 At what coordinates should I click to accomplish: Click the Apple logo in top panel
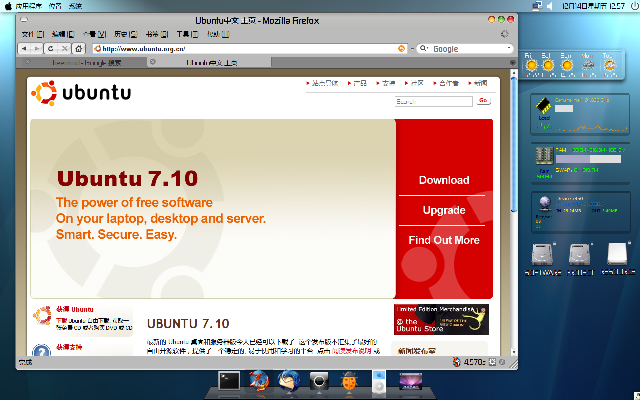point(8,6)
